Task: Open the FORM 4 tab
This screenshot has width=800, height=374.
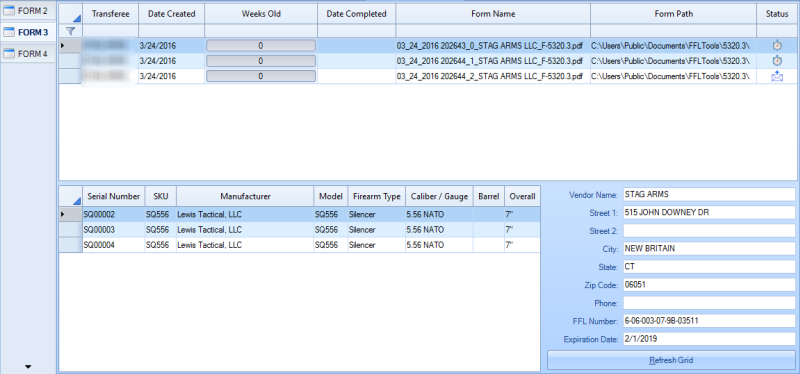Action: point(28,54)
